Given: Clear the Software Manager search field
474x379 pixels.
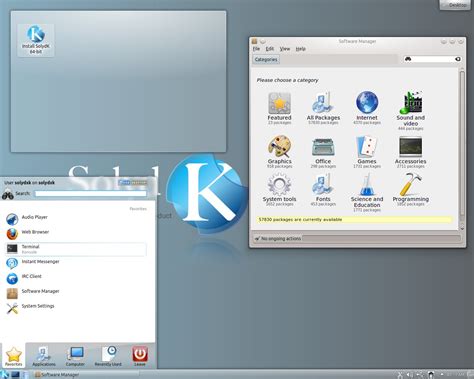Looking at the screenshot, I should [x=458, y=59].
